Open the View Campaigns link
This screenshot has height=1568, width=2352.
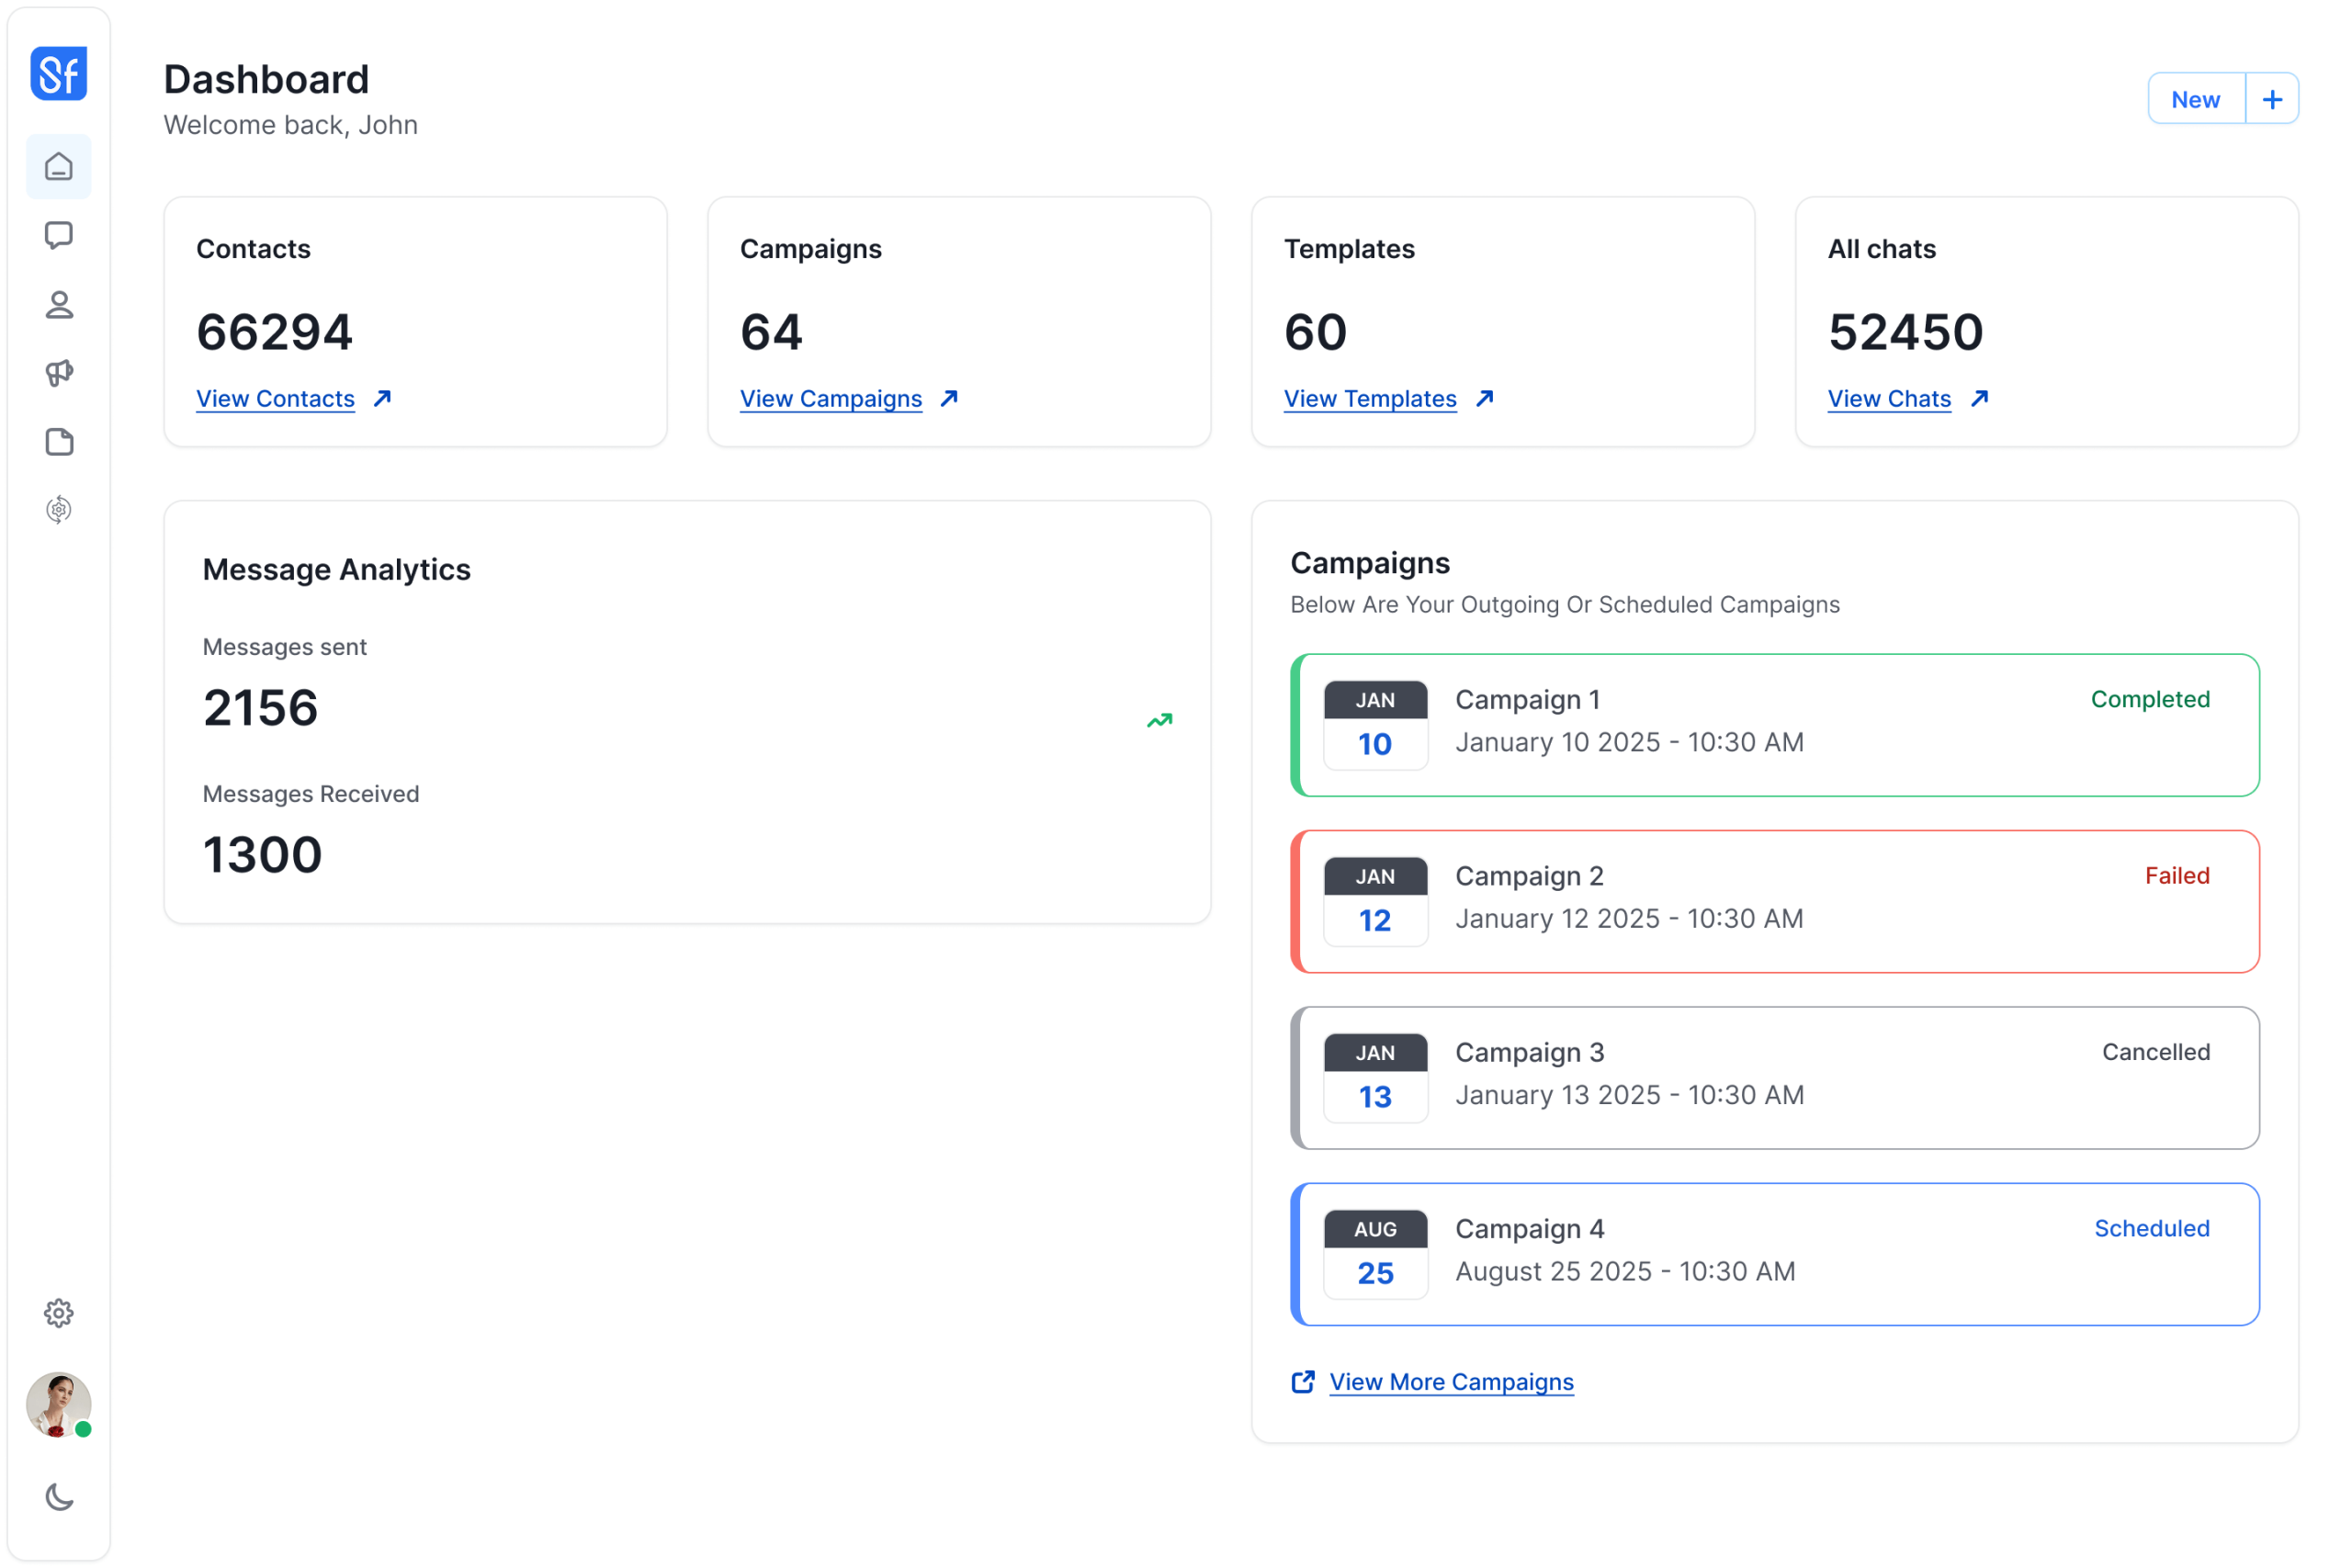pos(831,398)
